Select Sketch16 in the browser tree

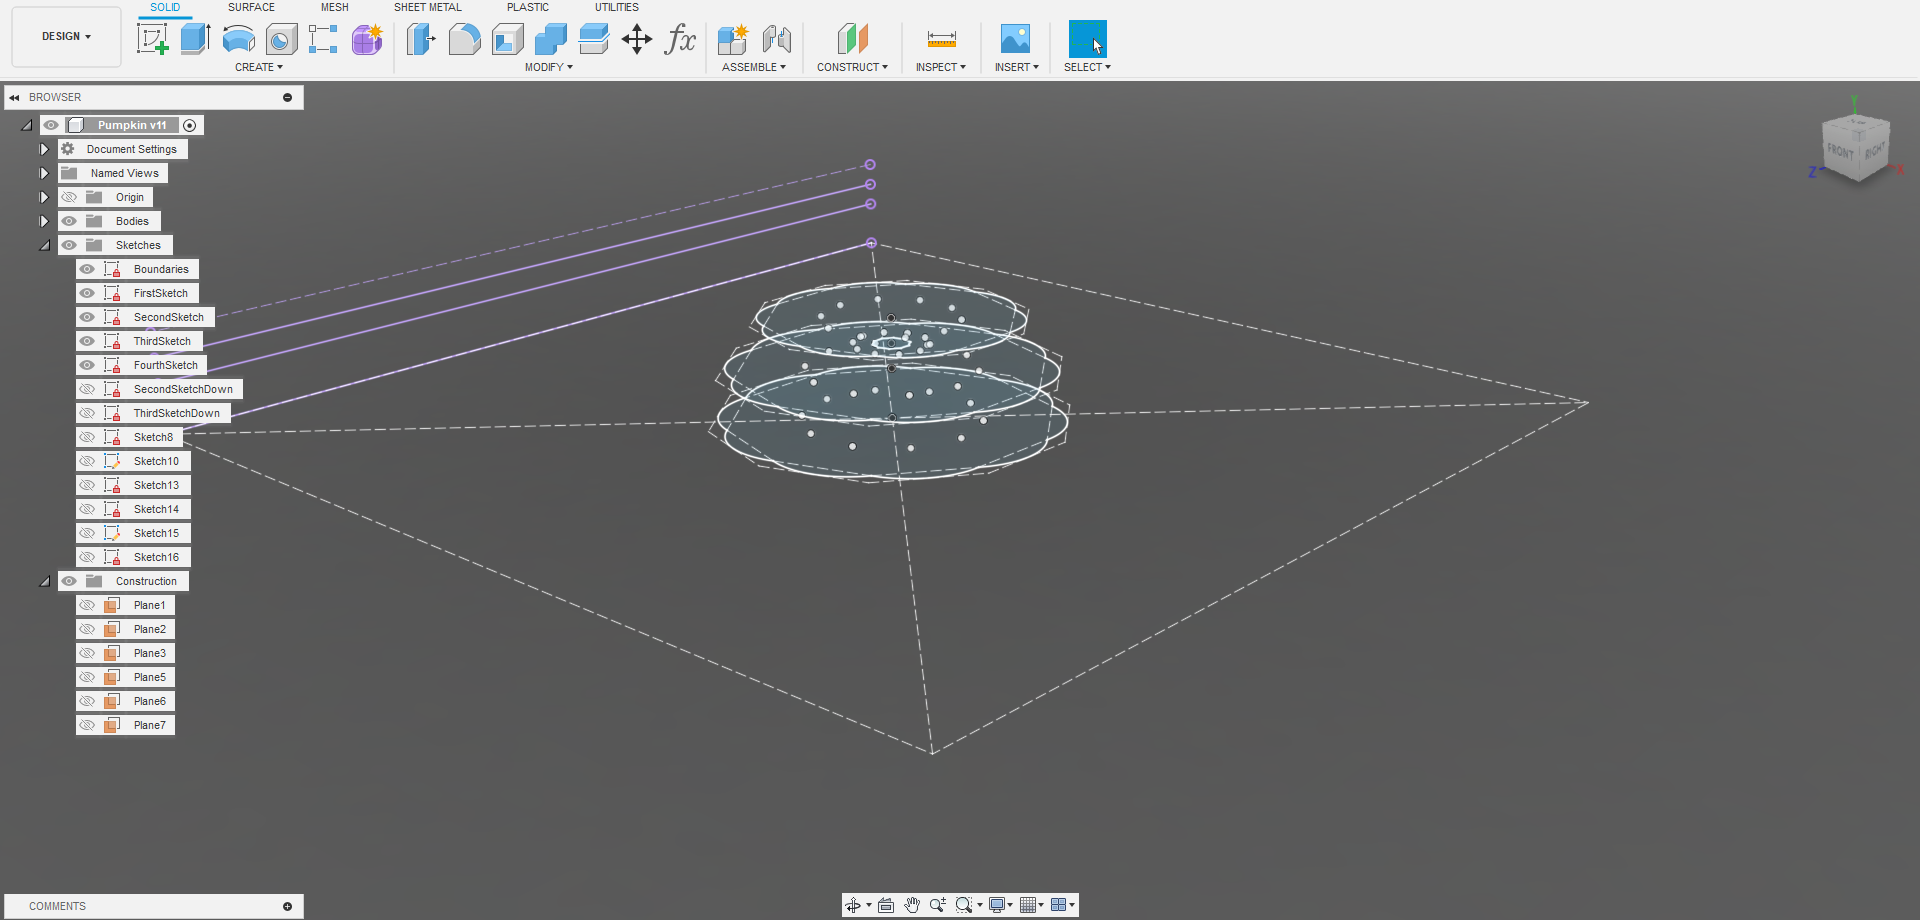157,557
